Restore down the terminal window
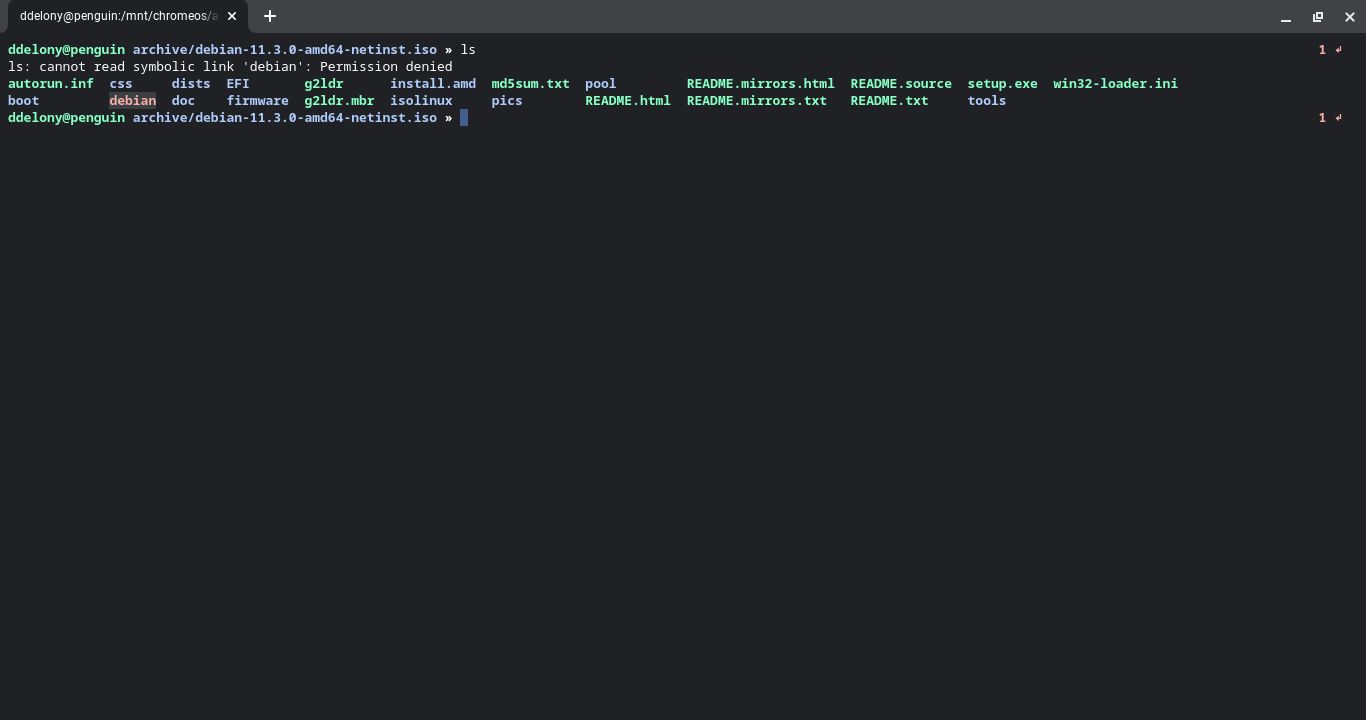 [x=1318, y=17]
